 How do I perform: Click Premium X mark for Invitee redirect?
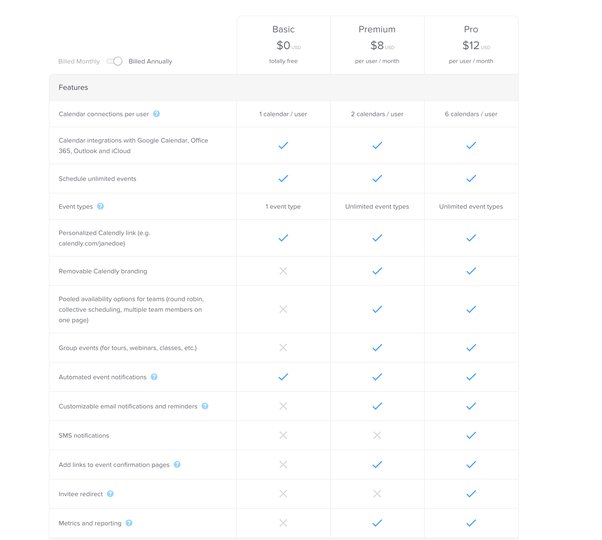click(x=377, y=494)
